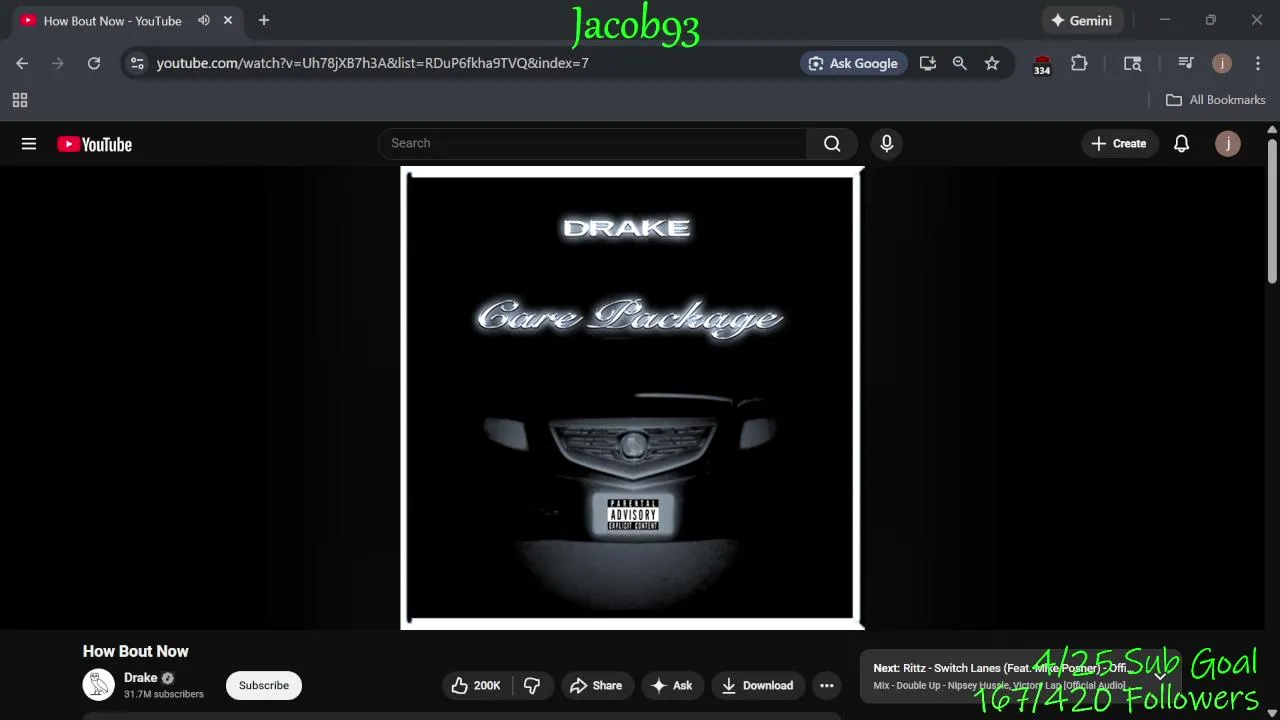Close the How Bout Now tab

point(228,20)
